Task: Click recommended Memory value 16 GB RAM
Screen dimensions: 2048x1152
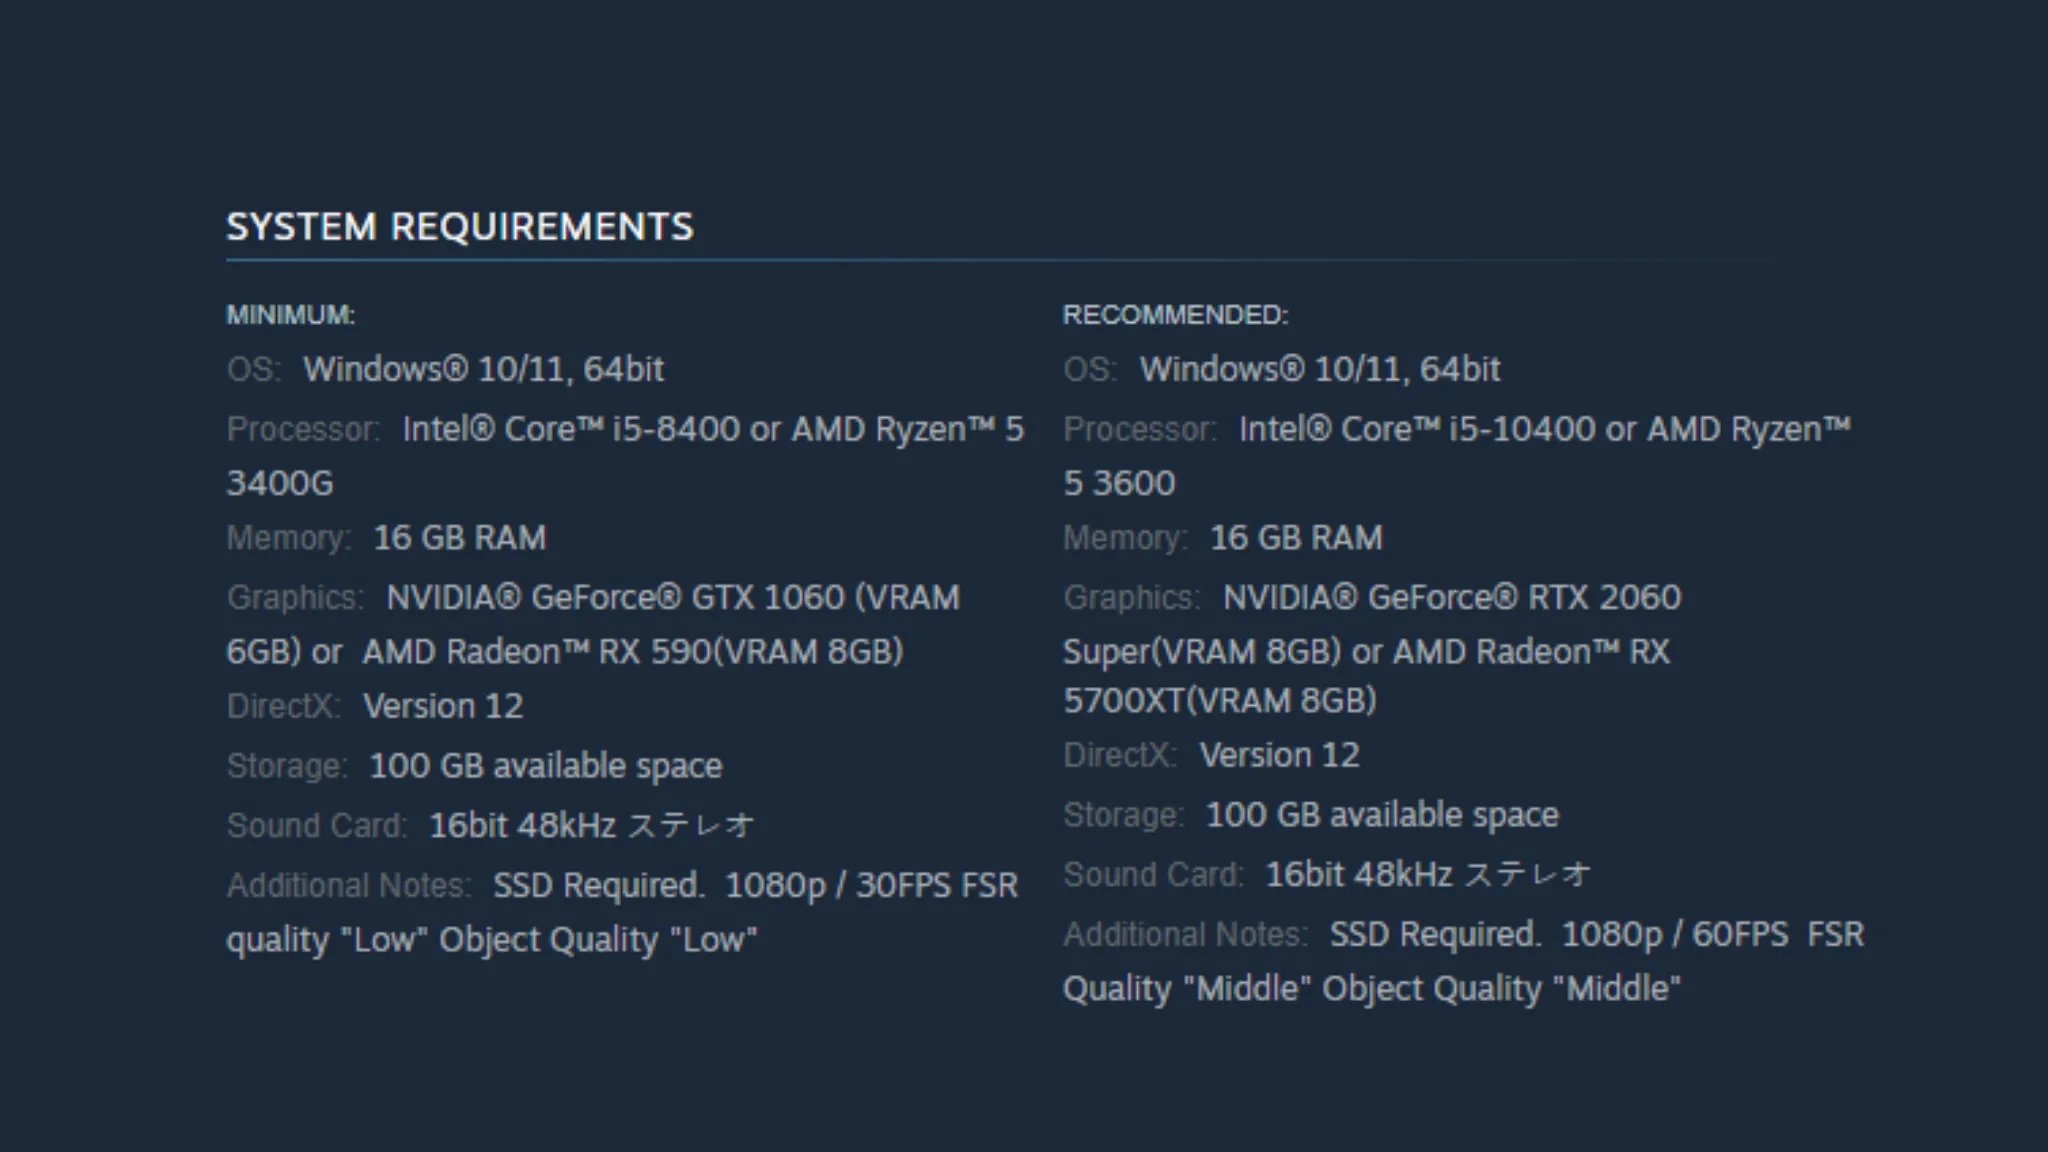Action: click(1296, 539)
